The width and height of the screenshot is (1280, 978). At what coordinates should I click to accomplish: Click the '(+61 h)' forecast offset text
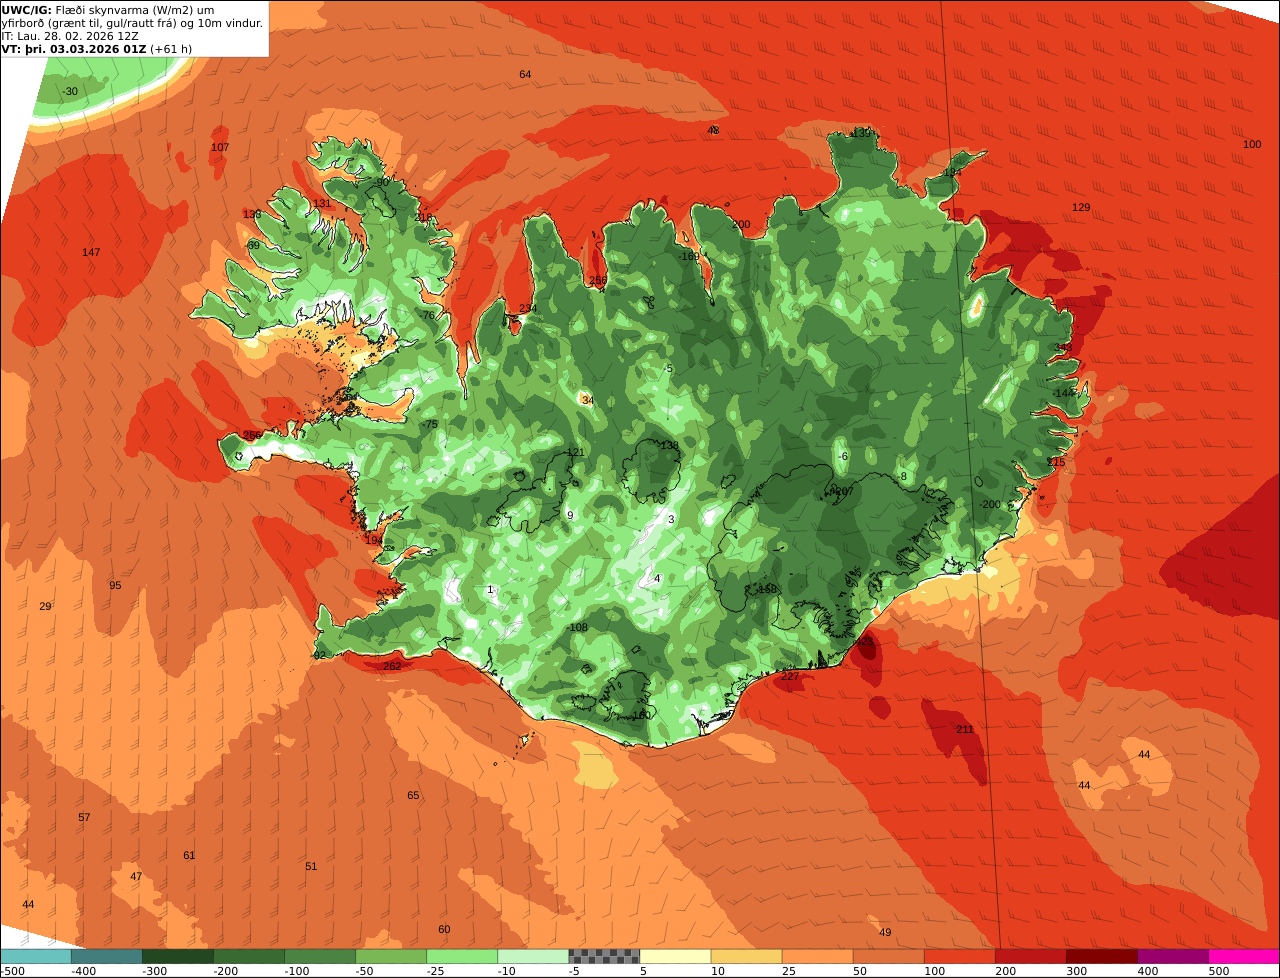(171, 48)
